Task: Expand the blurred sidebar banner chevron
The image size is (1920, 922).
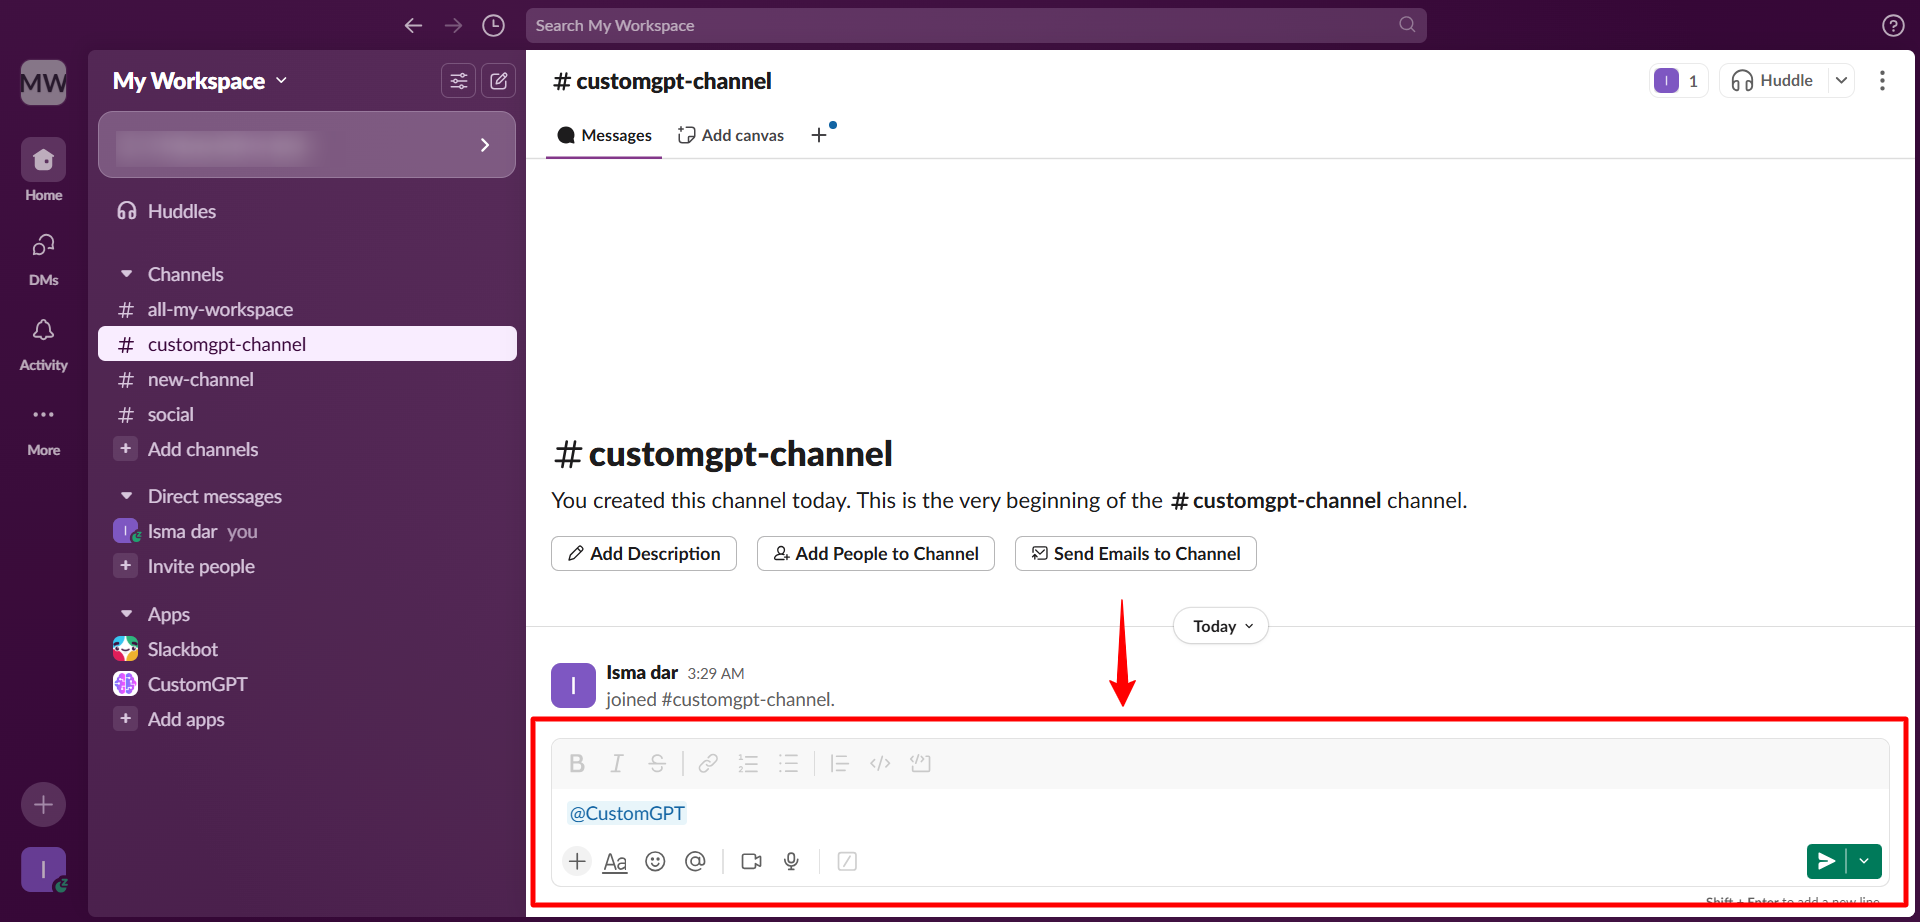Action: (485, 145)
